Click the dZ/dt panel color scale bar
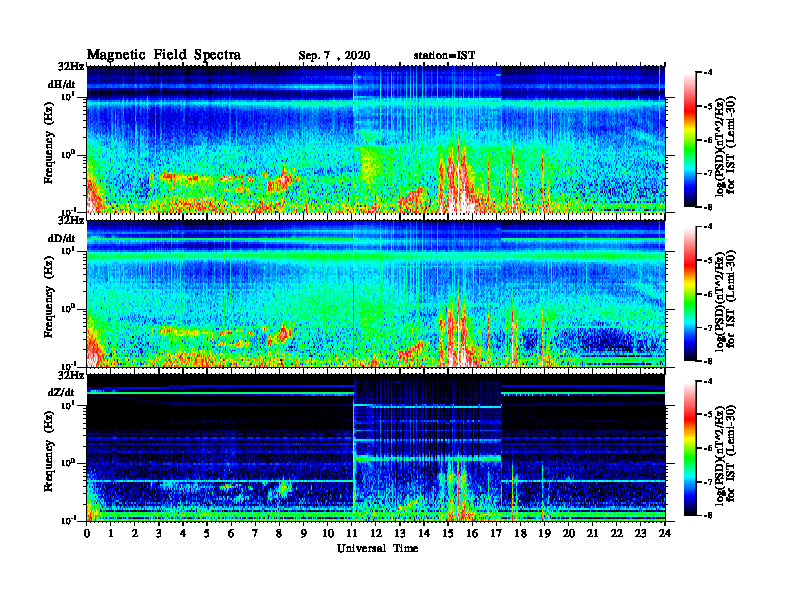This screenshot has width=792, height=612. 690,448
